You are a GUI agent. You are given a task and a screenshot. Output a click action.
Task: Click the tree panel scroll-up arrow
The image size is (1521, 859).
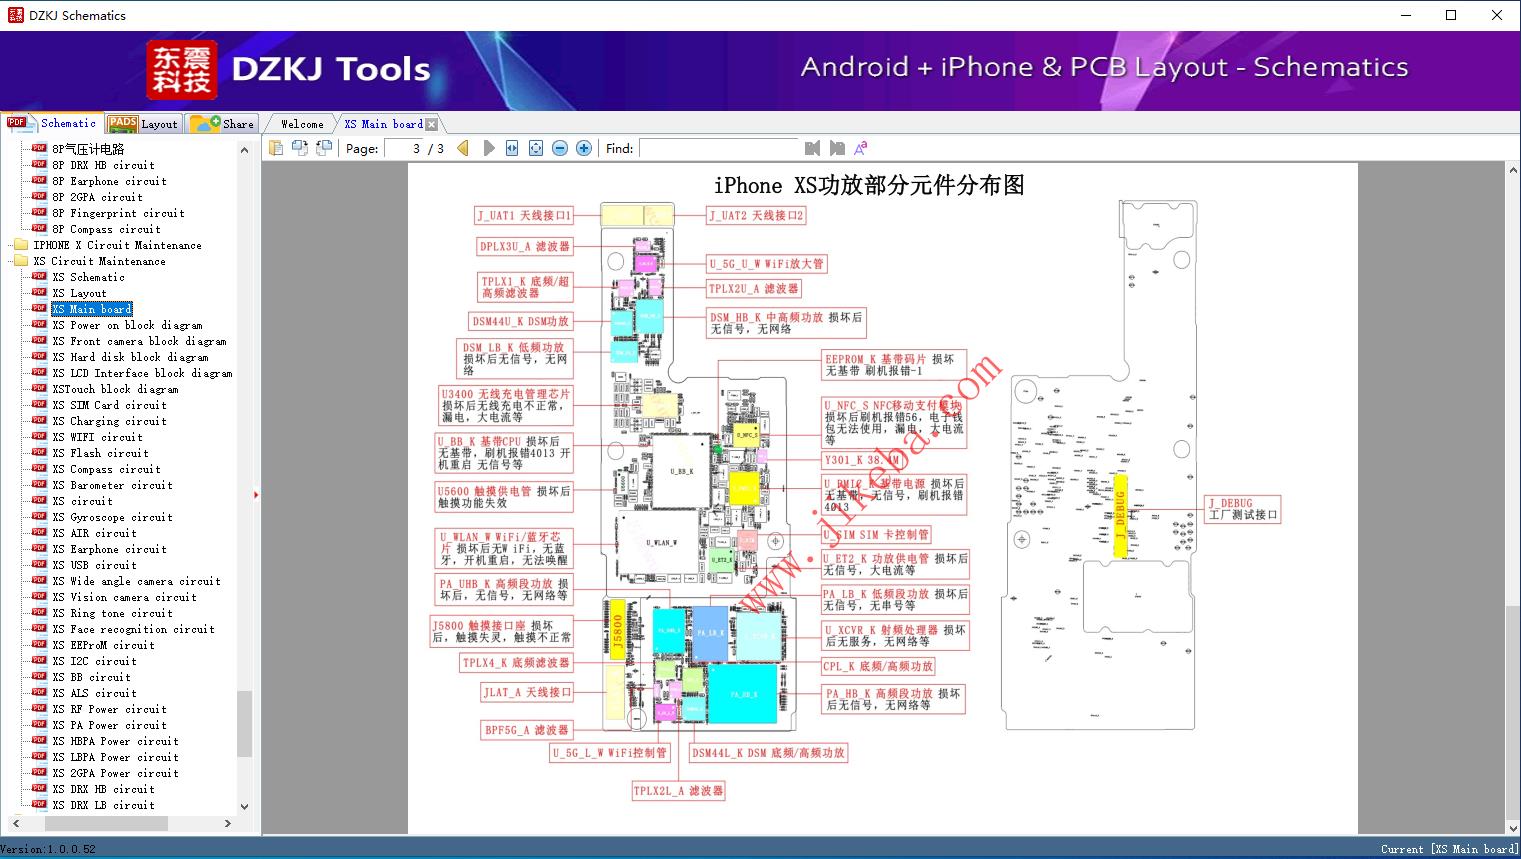click(244, 150)
